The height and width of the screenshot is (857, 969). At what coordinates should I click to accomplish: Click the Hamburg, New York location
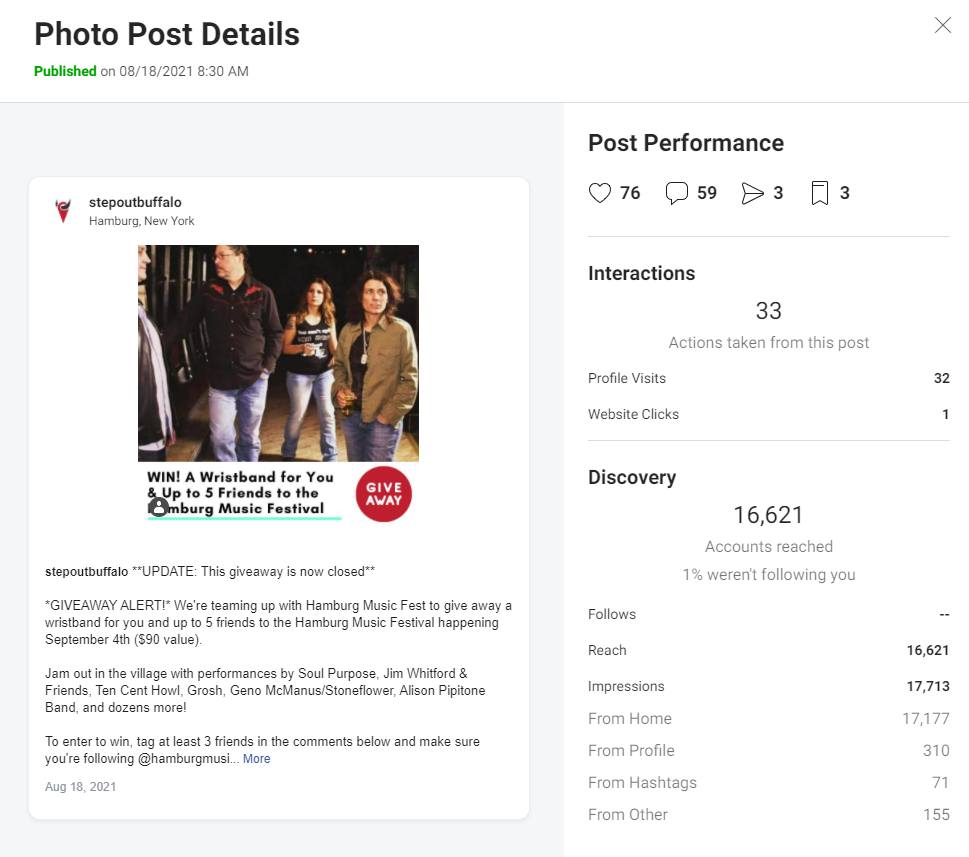(x=142, y=221)
